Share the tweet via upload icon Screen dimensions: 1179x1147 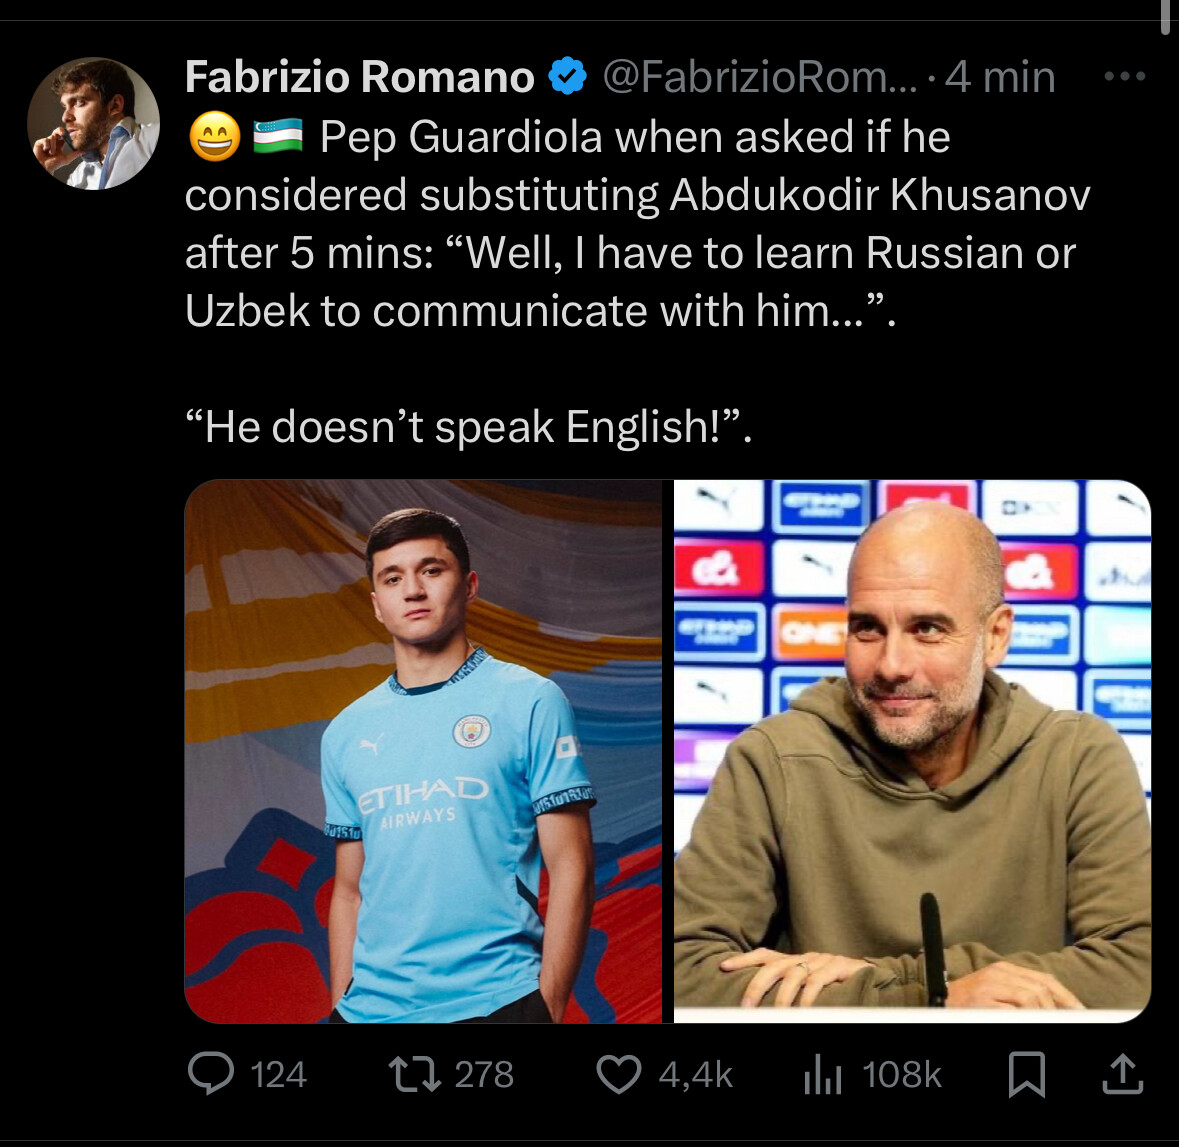[1123, 1073]
